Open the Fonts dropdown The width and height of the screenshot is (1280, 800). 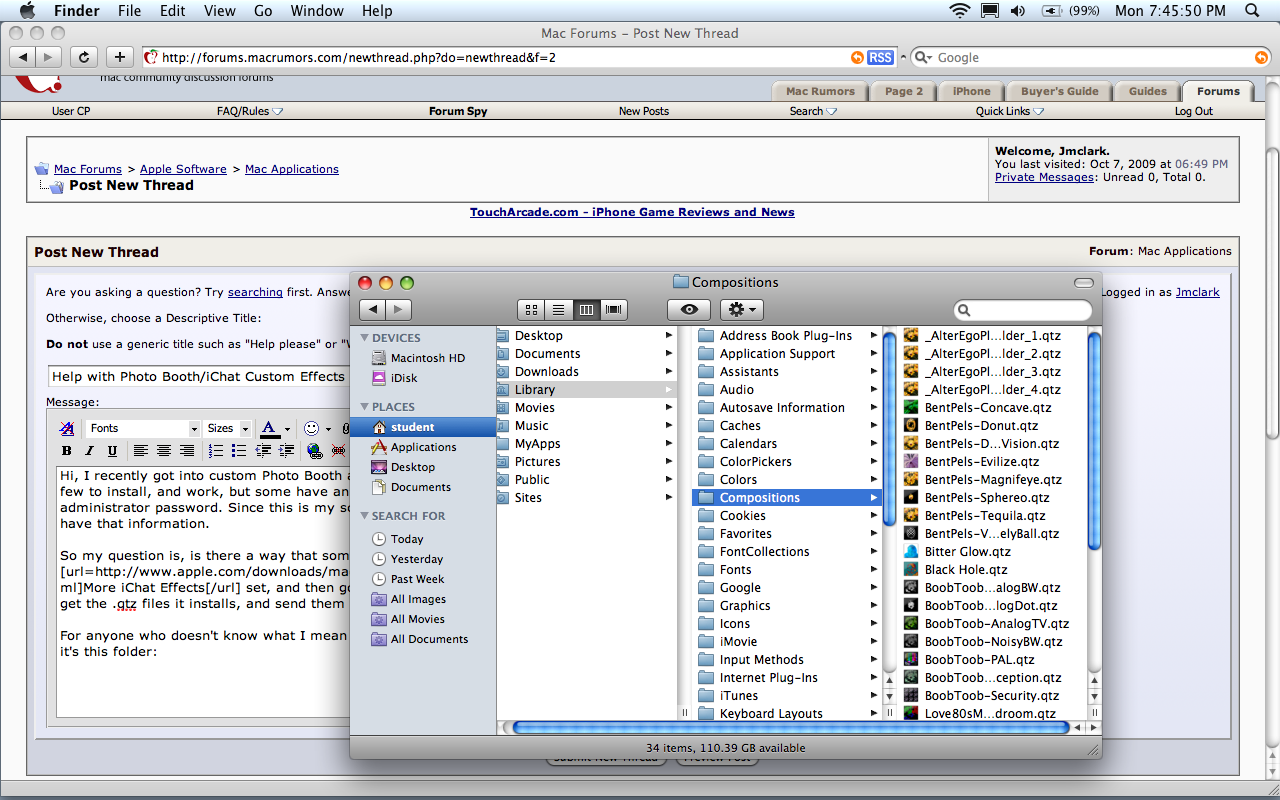(x=143, y=428)
